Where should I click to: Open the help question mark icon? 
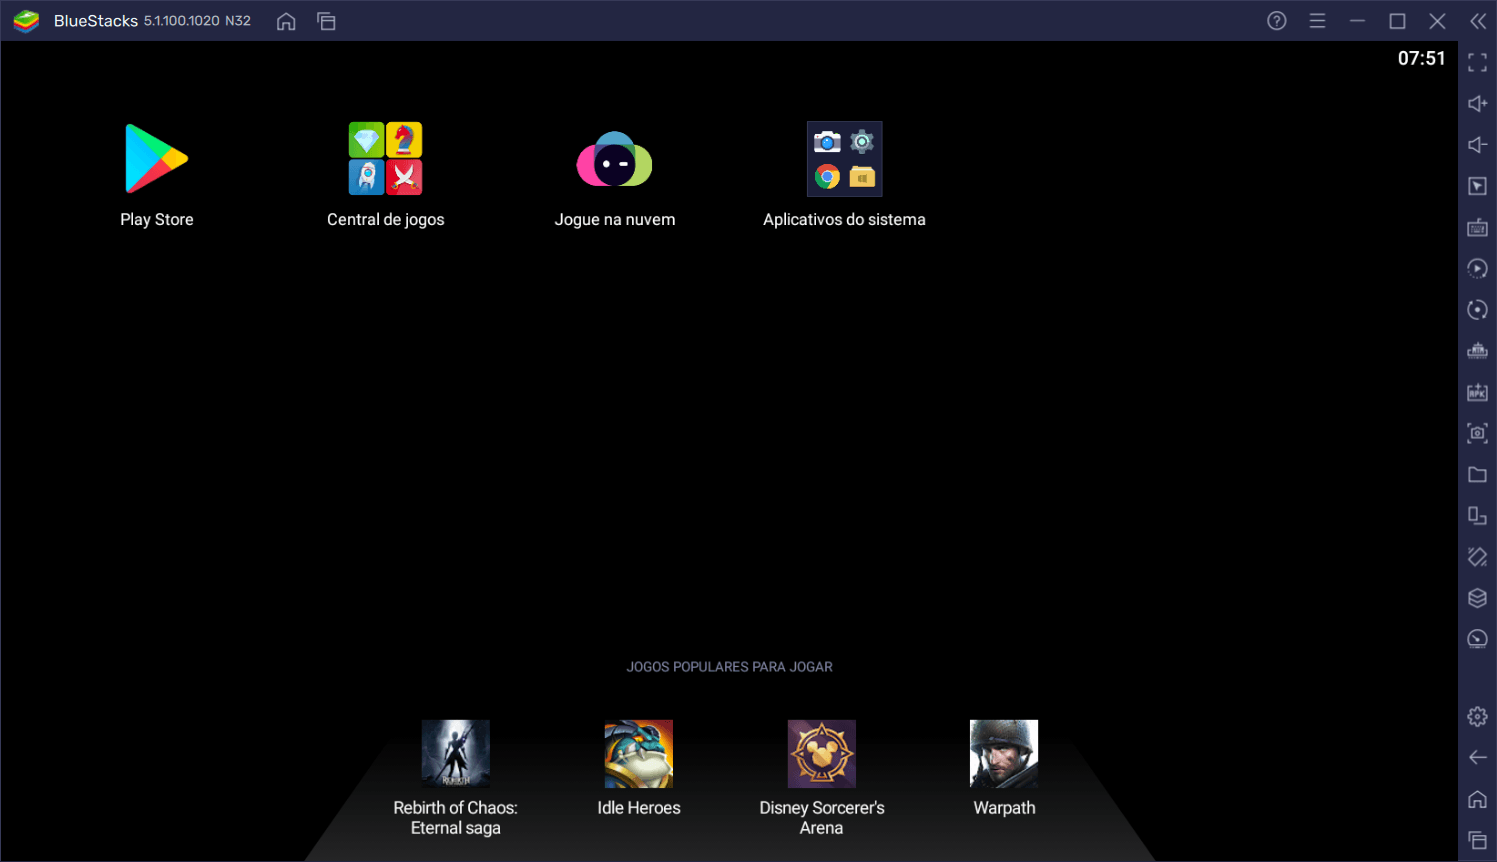pyautogui.click(x=1277, y=21)
